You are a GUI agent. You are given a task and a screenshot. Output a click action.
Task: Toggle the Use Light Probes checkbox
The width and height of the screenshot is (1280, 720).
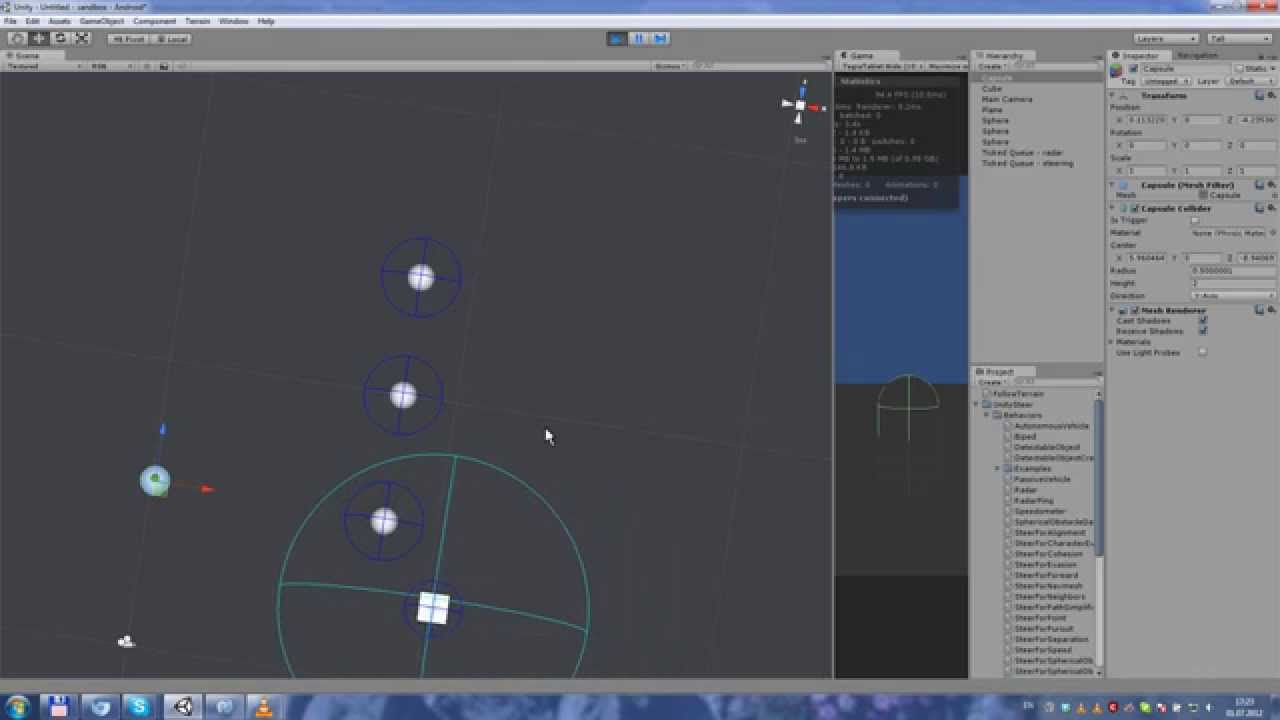tap(1203, 352)
